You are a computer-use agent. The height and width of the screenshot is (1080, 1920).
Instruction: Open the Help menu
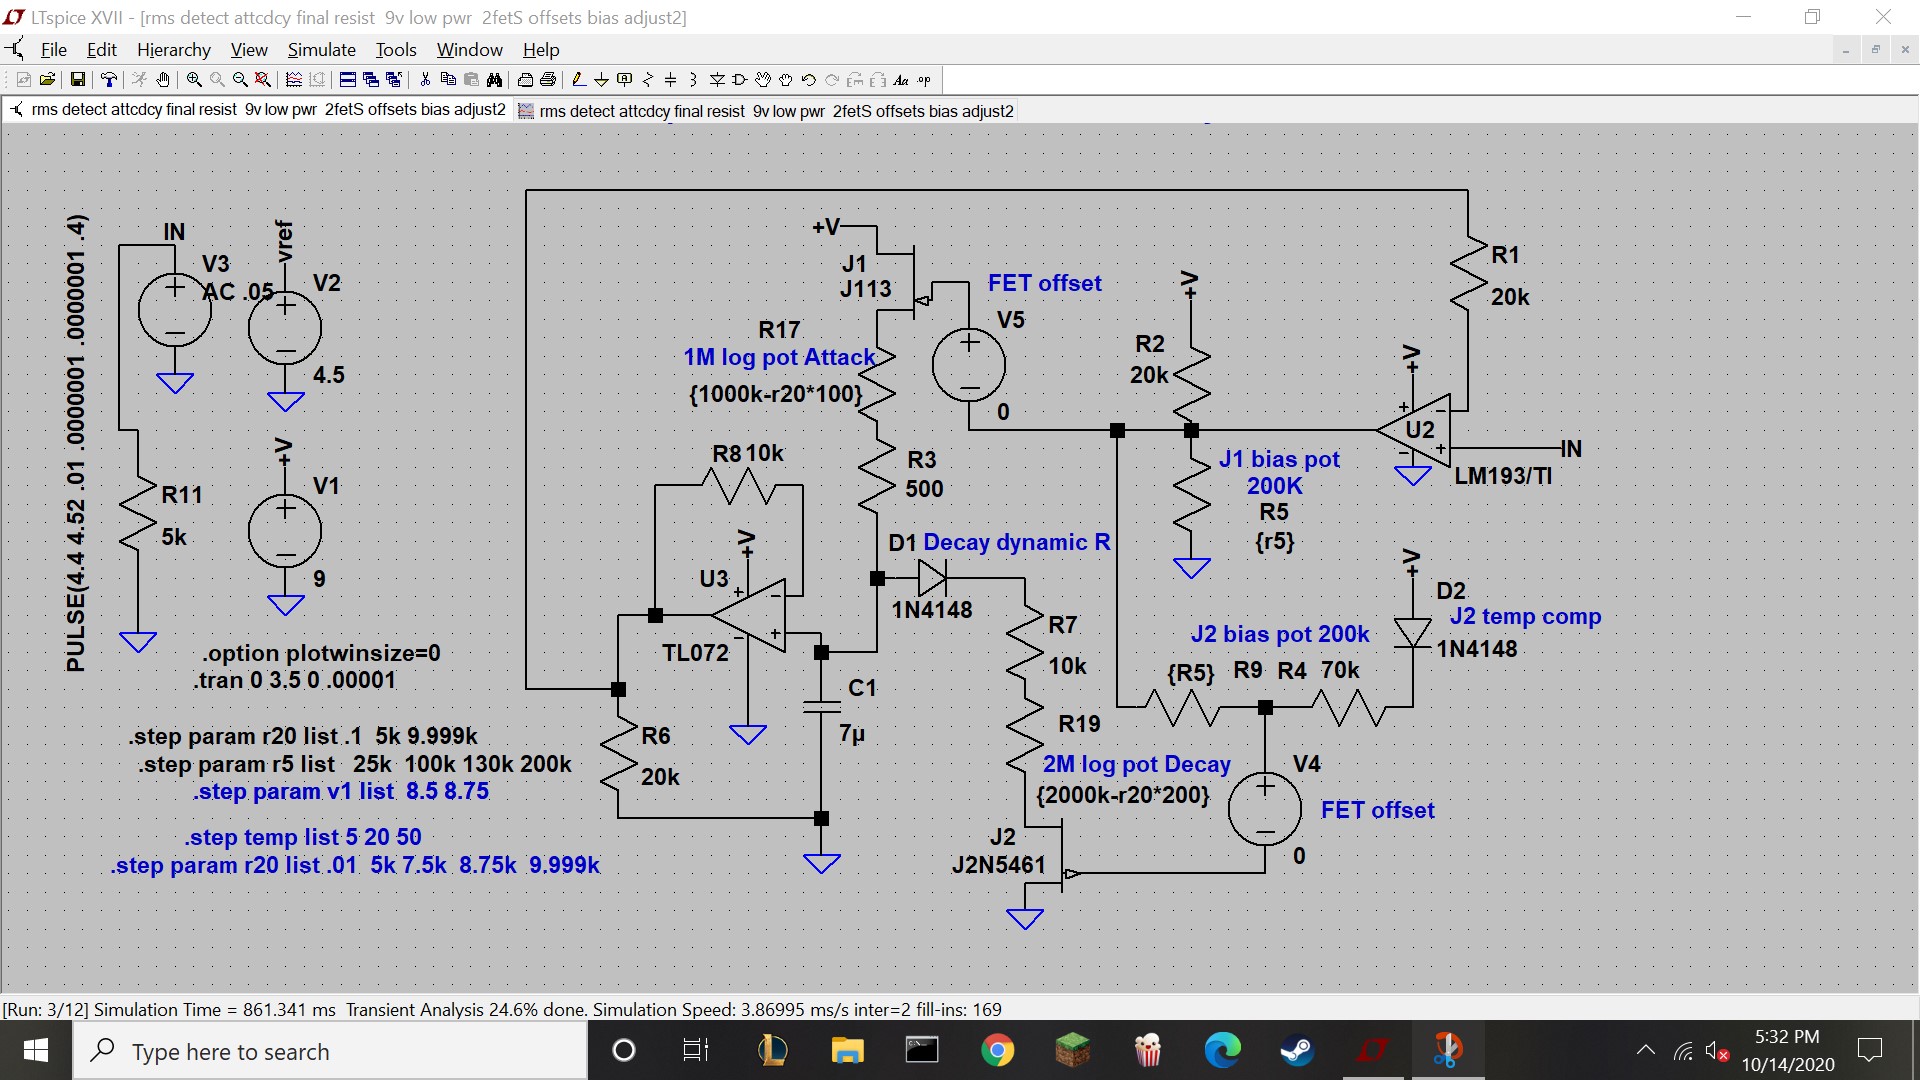coord(541,50)
